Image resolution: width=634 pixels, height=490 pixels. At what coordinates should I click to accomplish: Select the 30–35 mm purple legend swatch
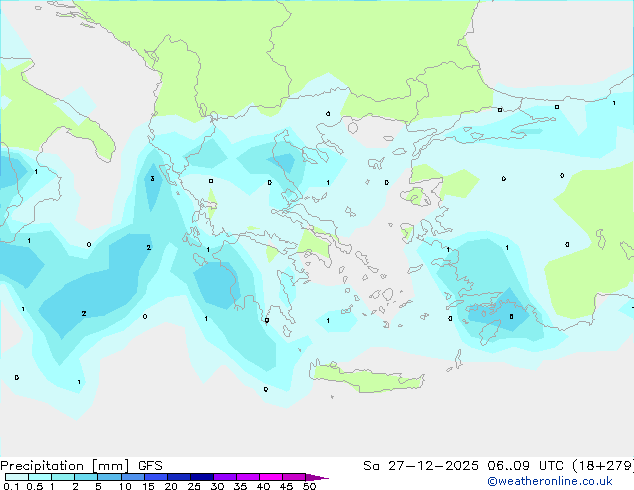click(x=224, y=477)
